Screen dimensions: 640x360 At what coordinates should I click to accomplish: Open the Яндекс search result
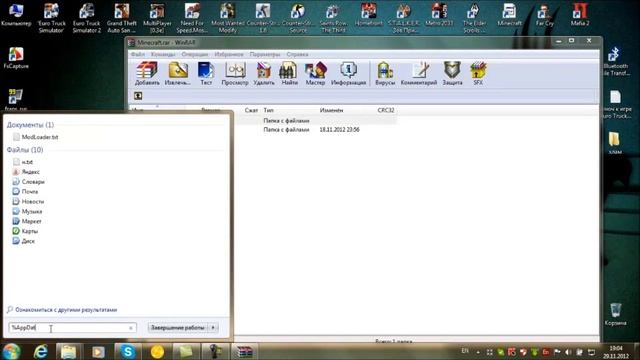pos(26,172)
